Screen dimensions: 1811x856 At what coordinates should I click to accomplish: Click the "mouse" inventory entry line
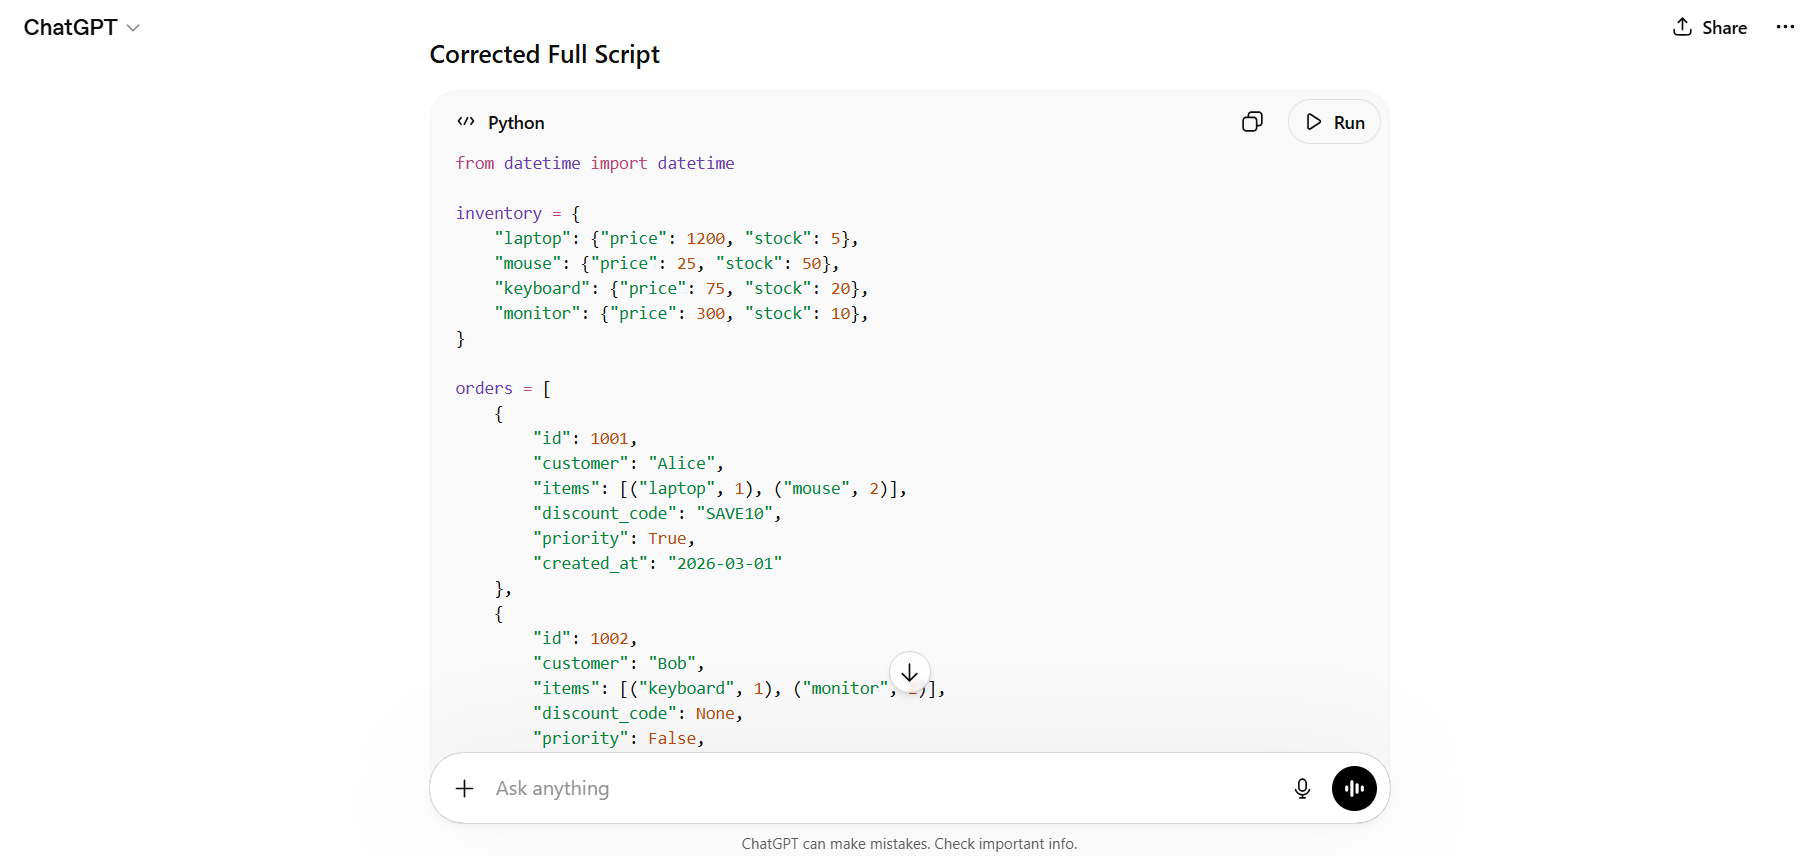[x=667, y=263]
